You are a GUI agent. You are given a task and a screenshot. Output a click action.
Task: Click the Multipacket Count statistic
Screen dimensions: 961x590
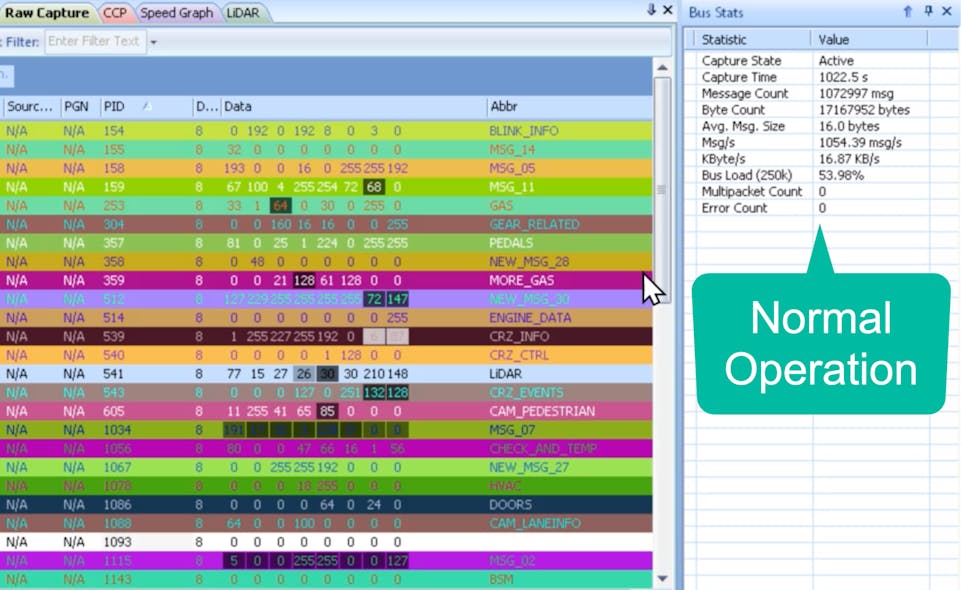click(x=751, y=192)
